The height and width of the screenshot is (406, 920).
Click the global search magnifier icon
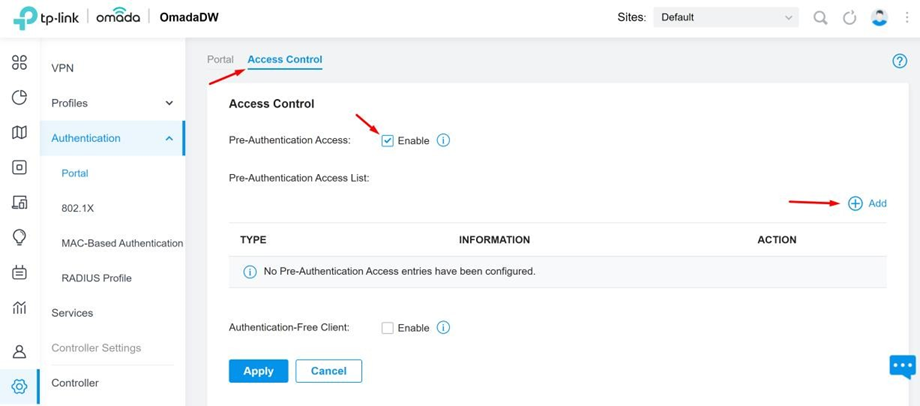[x=820, y=18]
